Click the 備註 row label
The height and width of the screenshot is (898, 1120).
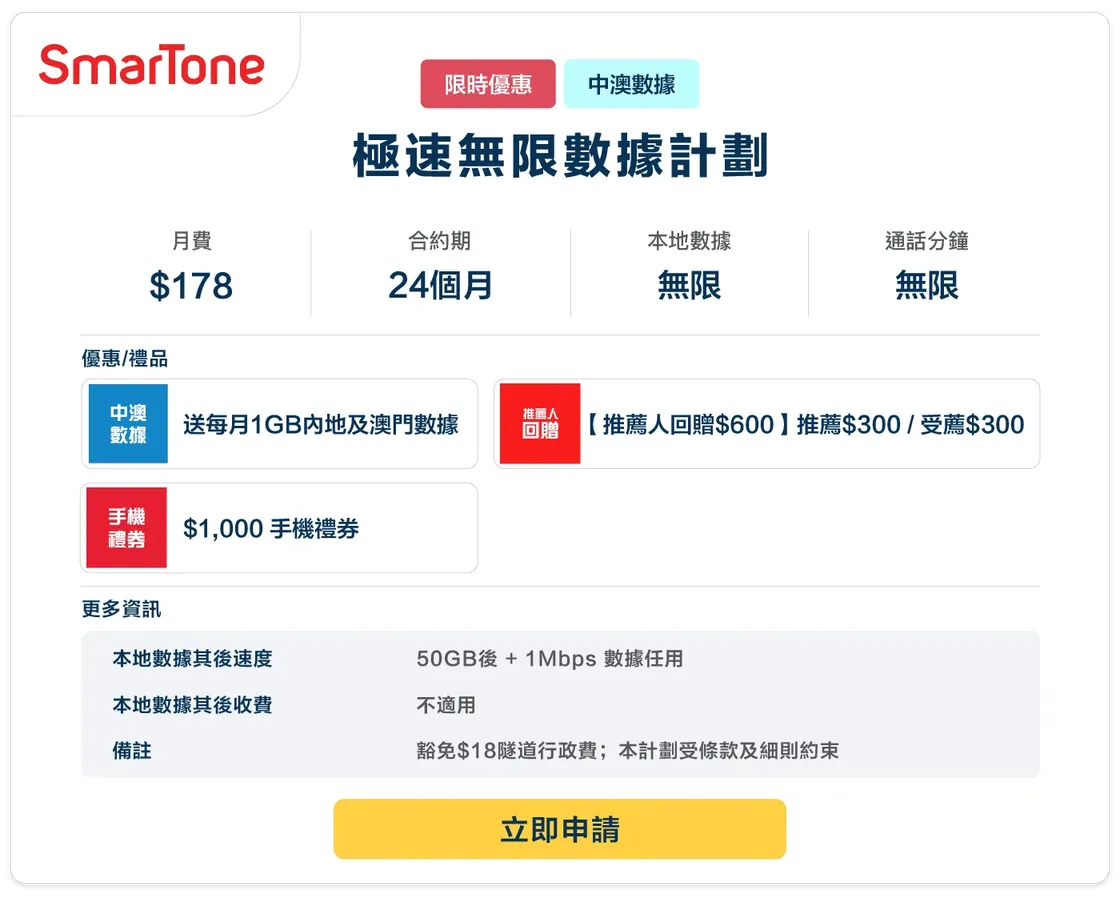[132, 751]
